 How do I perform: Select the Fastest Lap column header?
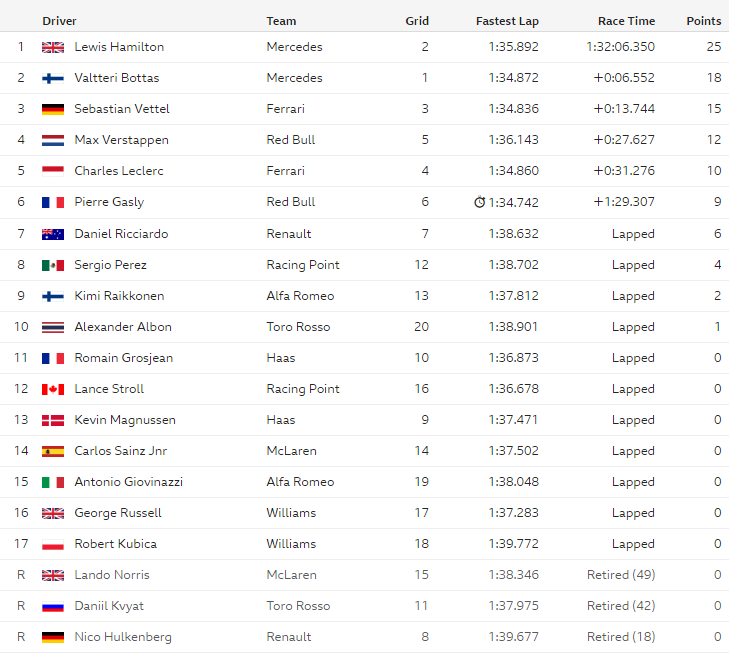[x=507, y=21]
